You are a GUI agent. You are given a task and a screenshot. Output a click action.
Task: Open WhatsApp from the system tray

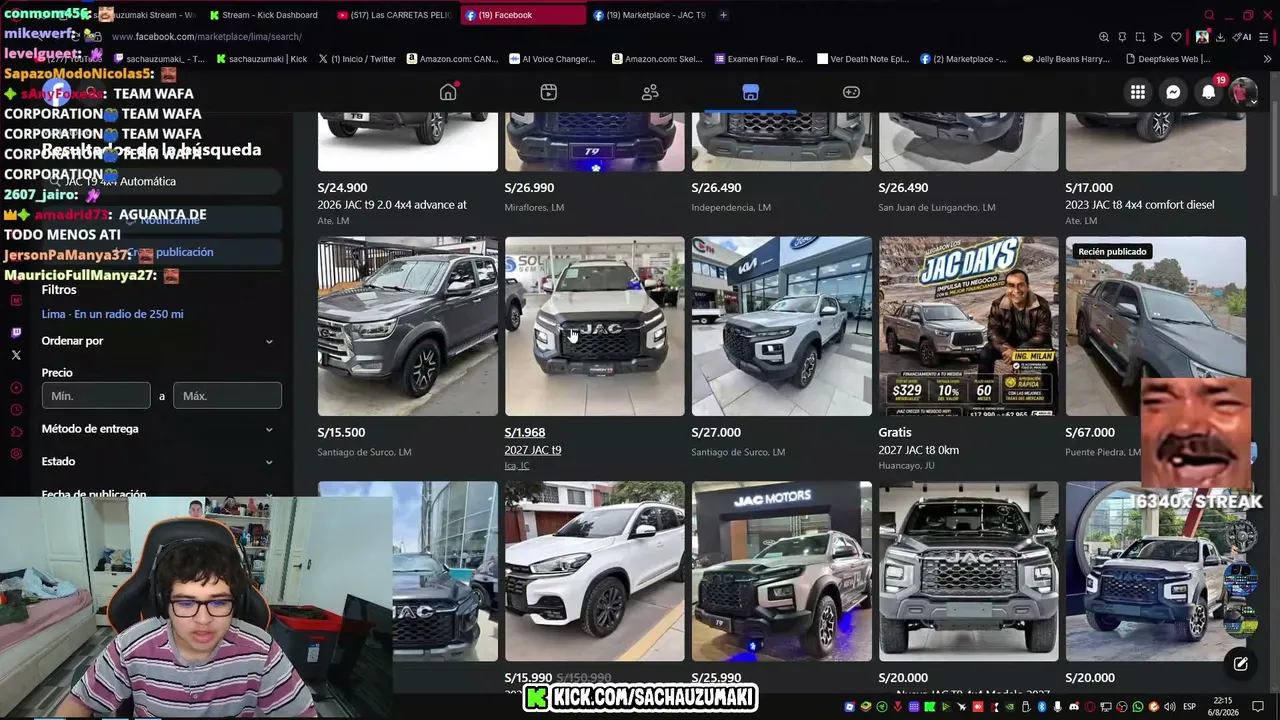1138,707
